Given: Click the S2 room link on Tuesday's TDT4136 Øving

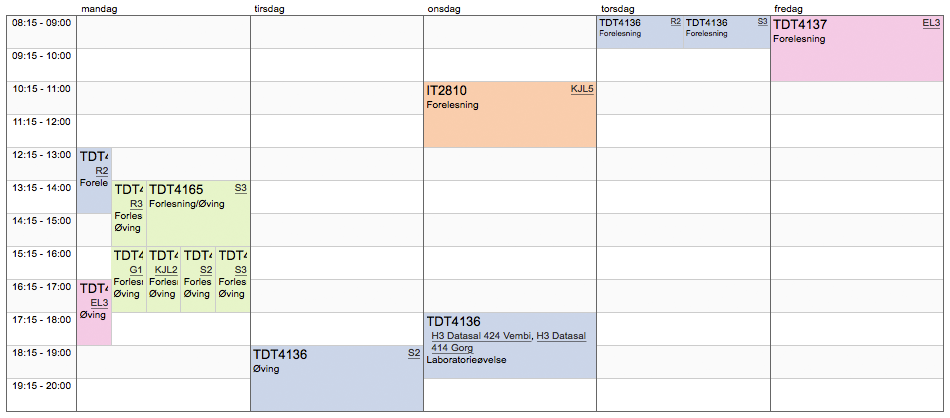Looking at the screenshot, I should [x=414, y=353].
